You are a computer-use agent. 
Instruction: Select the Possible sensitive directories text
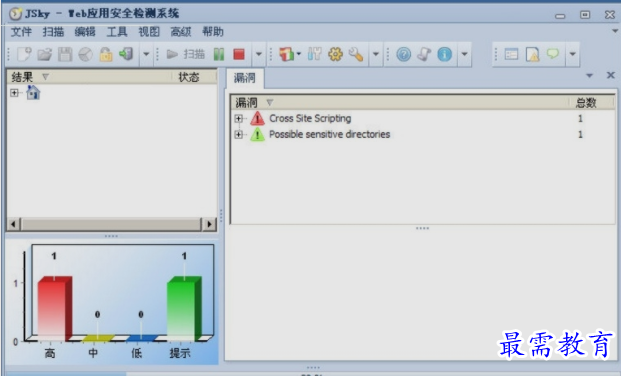coord(330,134)
